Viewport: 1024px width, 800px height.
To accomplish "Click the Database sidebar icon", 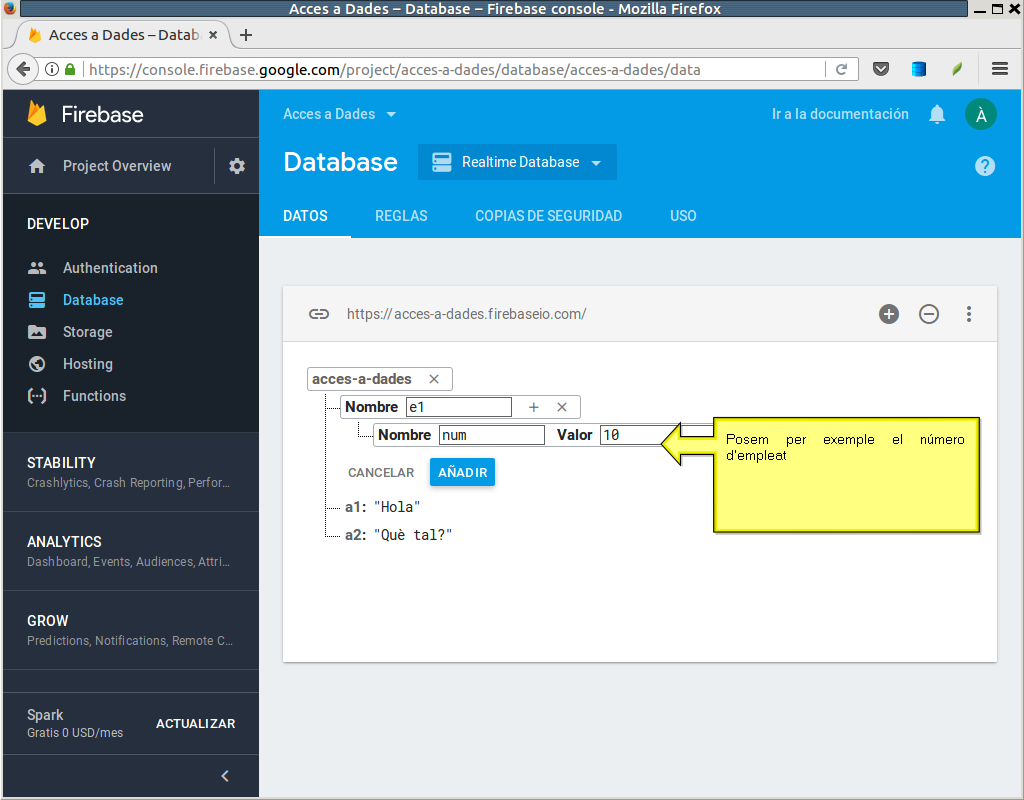I will coord(37,300).
